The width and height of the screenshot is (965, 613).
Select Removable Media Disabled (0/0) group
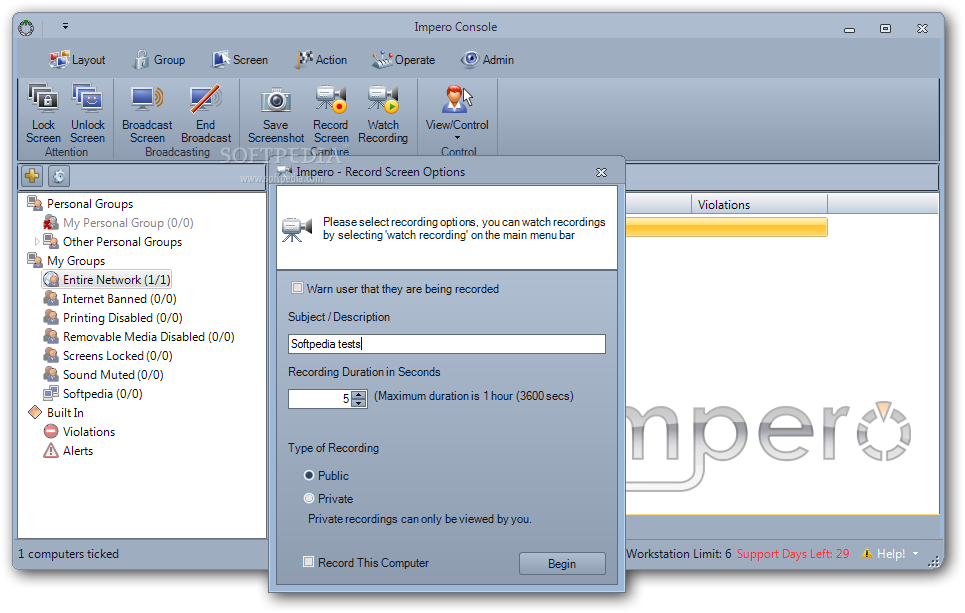[x=148, y=337]
